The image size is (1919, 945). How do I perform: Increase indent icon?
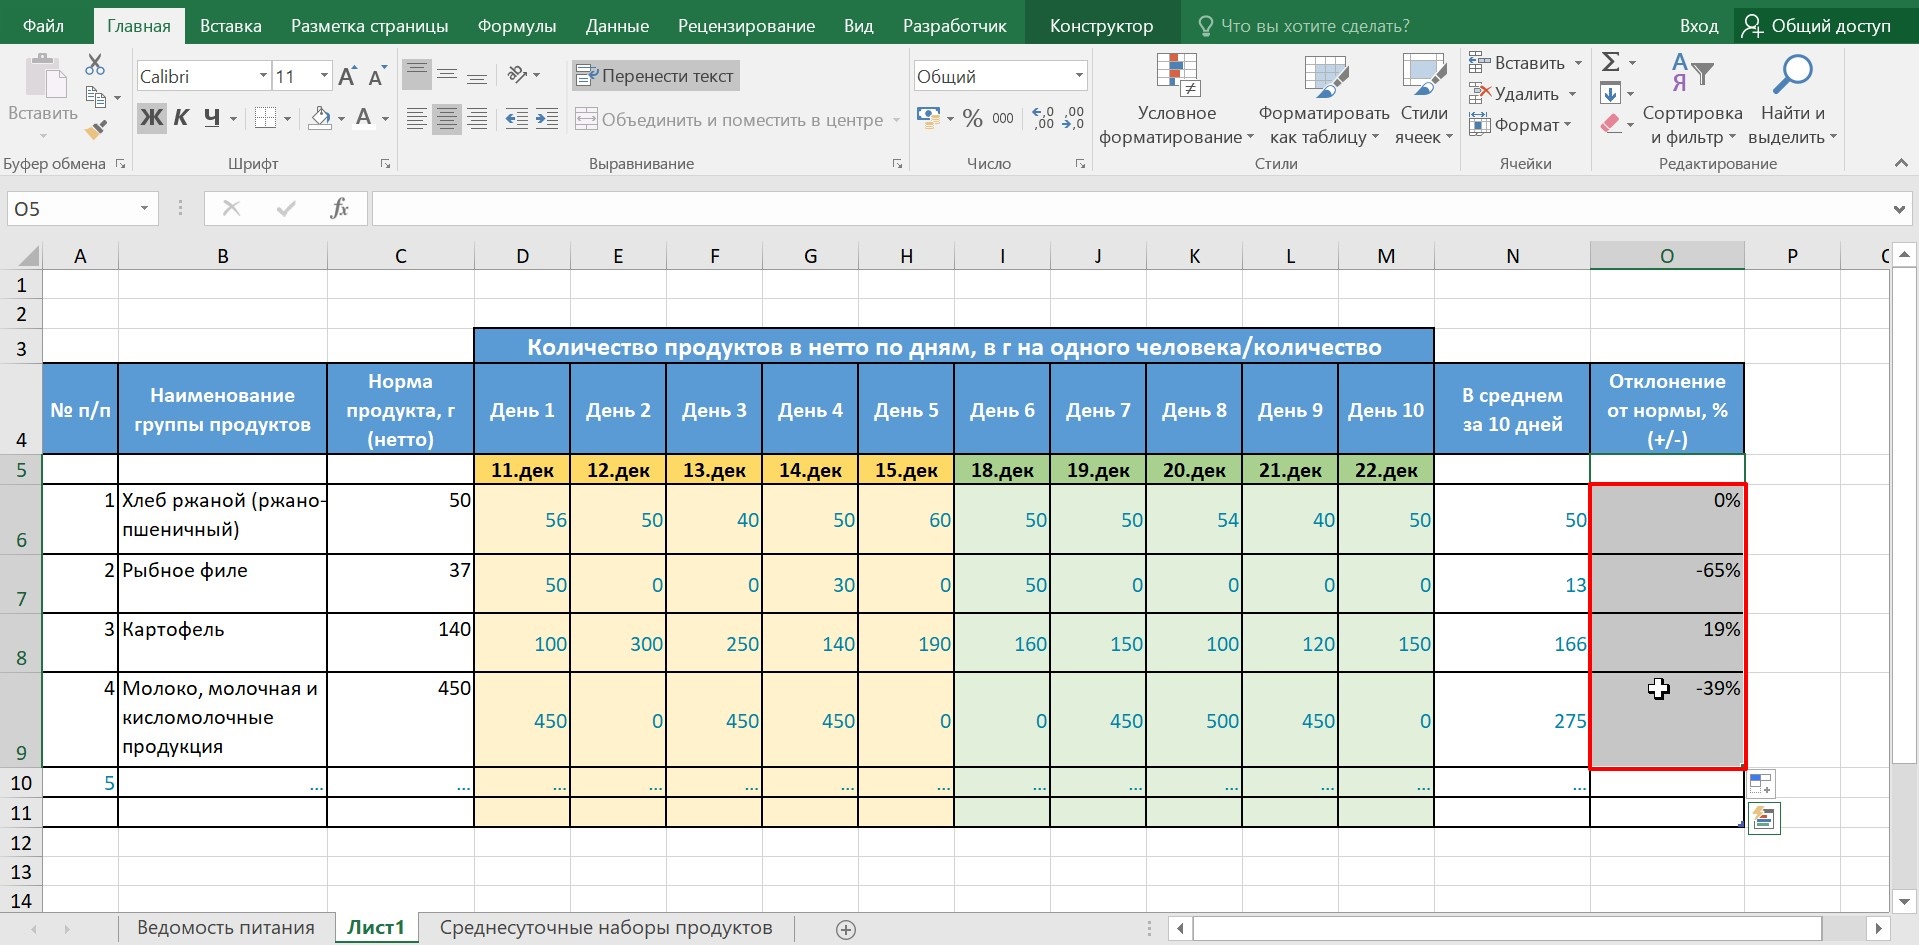point(546,120)
